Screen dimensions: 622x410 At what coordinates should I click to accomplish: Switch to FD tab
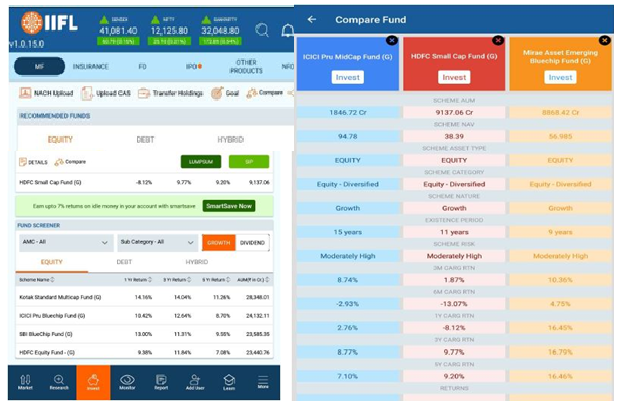[x=142, y=67]
